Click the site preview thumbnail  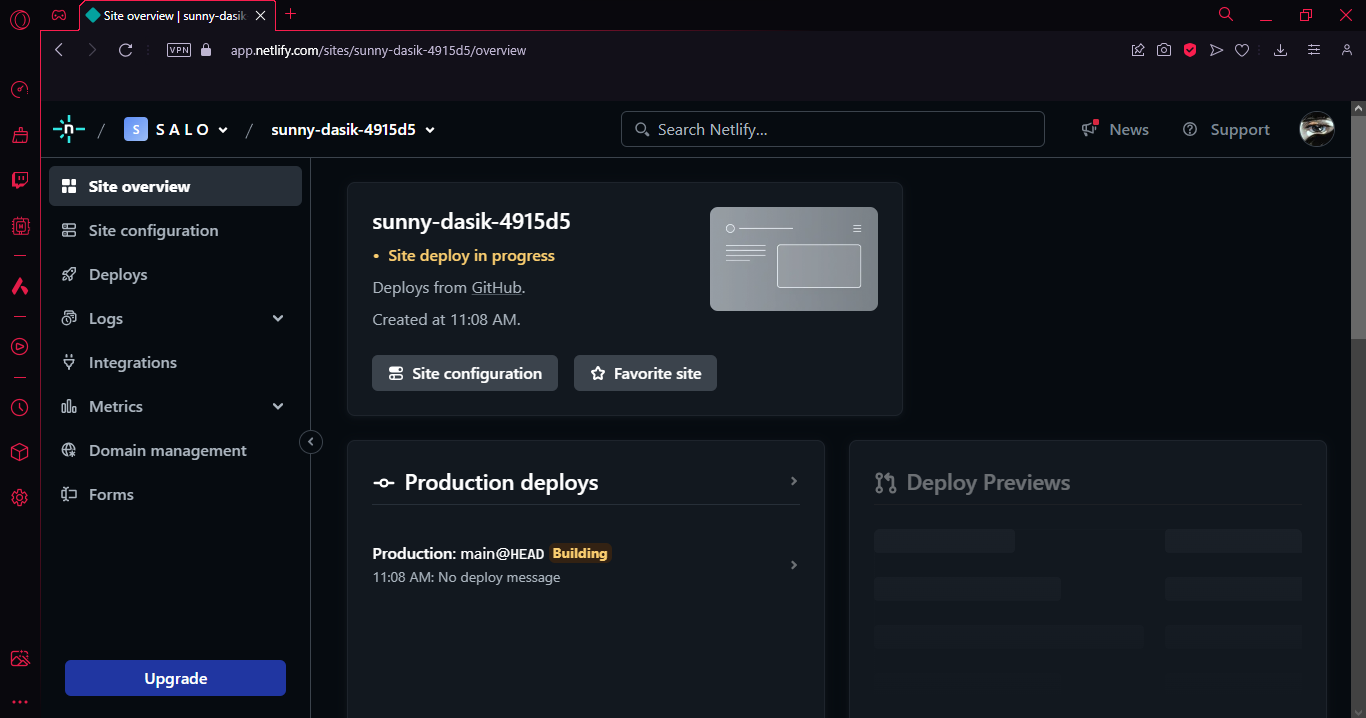coord(794,259)
